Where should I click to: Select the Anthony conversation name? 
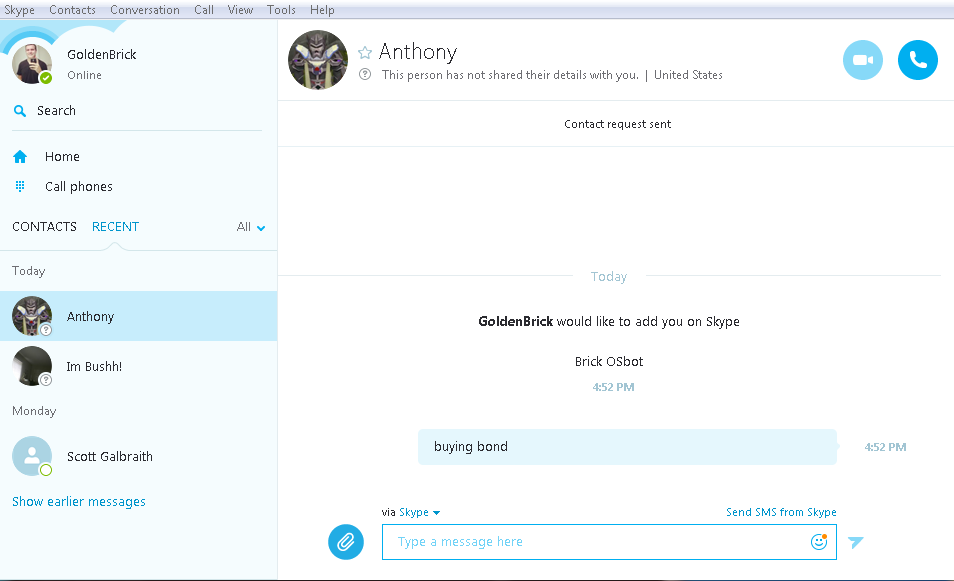pyautogui.click(x=91, y=316)
